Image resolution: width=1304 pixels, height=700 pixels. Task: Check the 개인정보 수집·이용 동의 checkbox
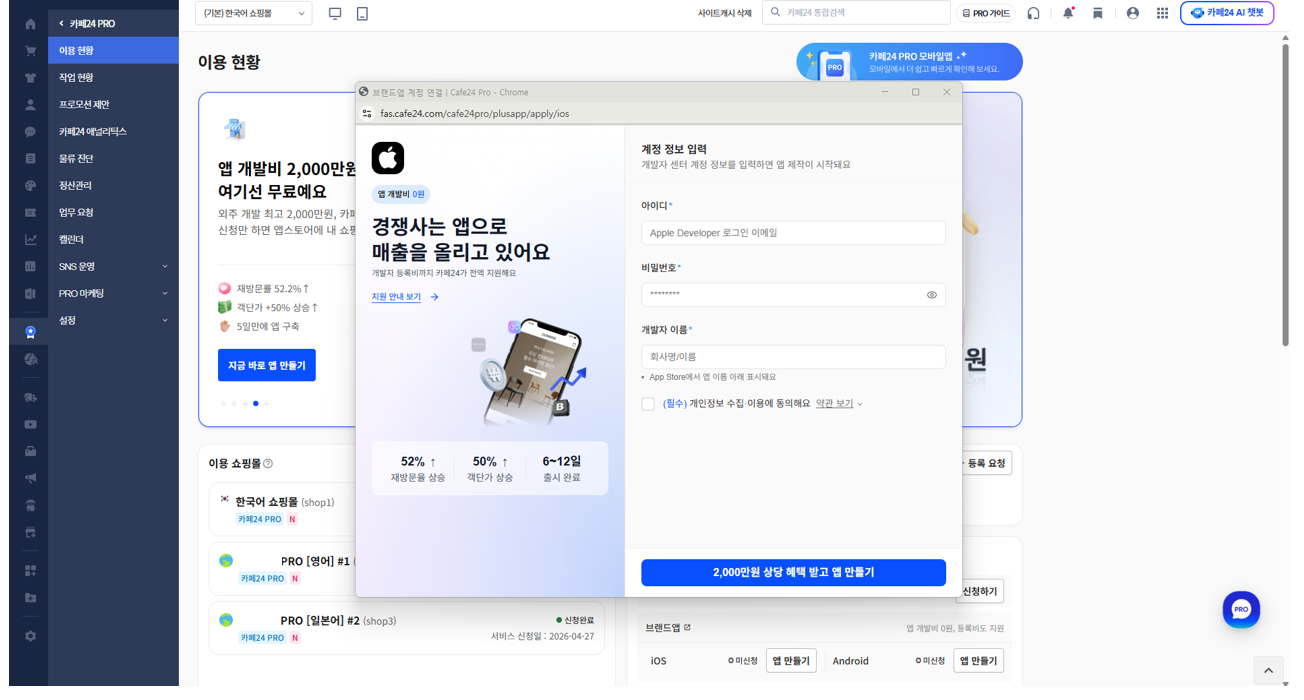pyautogui.click(x=648, y=404)
